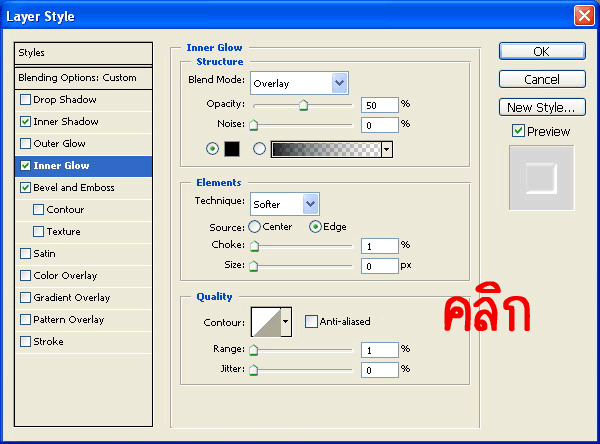Enable the Anti-aliased checkbox
600x444 pixels.
(x=312, y=321)
